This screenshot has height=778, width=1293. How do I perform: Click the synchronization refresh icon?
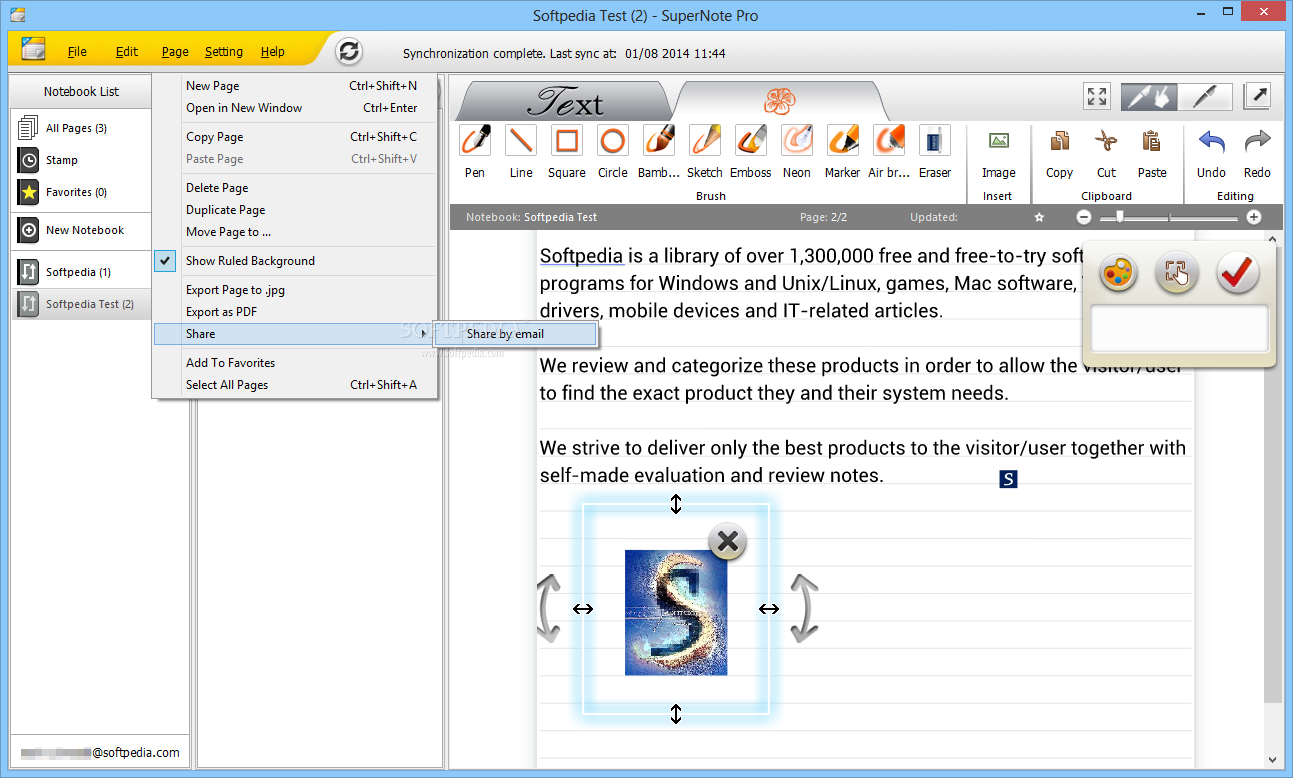[348, 51]
